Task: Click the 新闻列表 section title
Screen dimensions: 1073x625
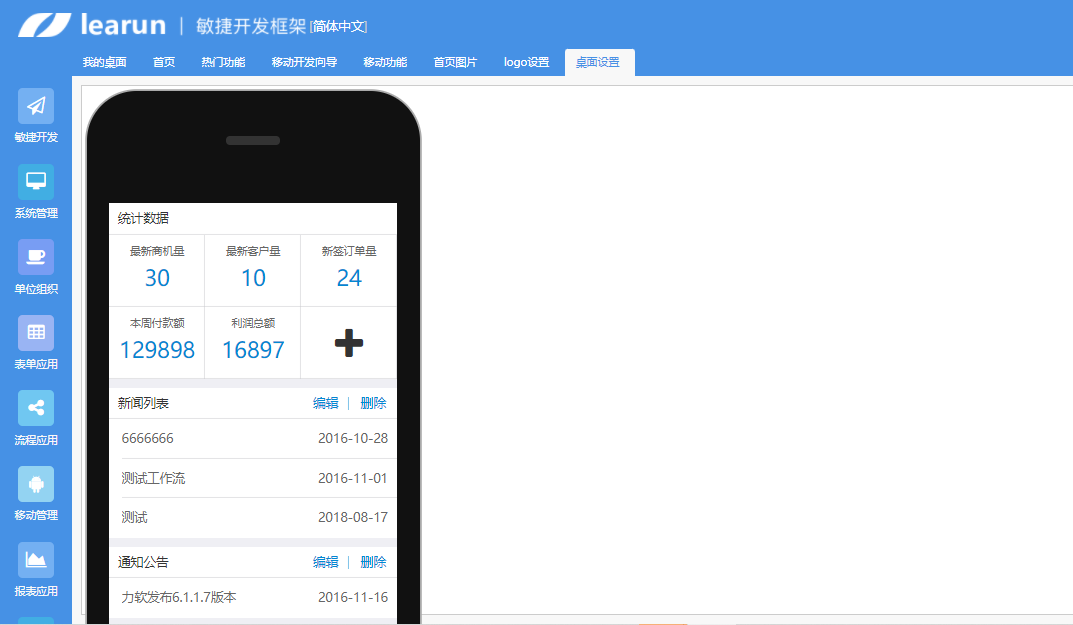Action: [x=143, y=403]
